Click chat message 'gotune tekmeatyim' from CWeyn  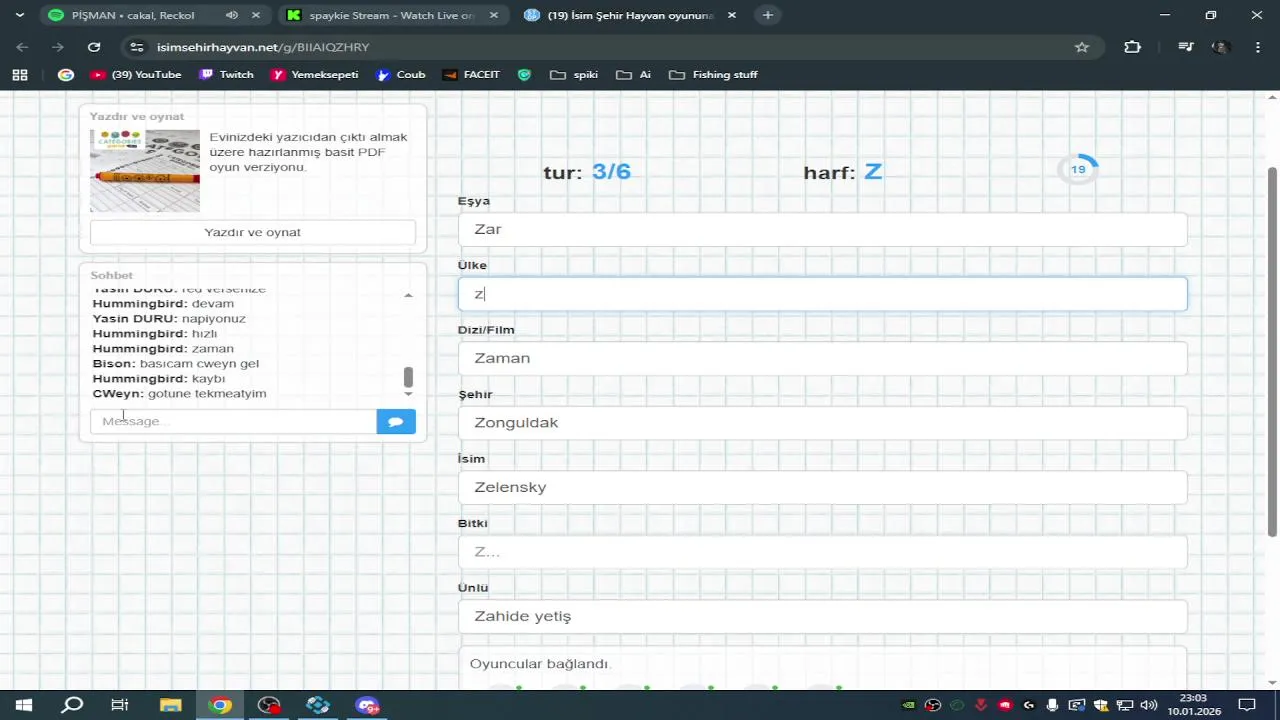pos(207,394)
